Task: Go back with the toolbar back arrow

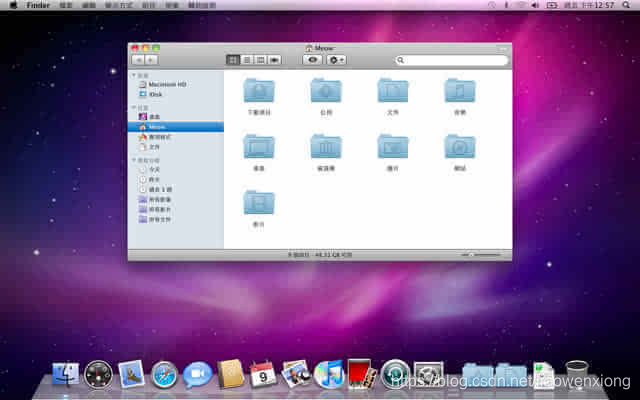Action: tap(138, 60)
